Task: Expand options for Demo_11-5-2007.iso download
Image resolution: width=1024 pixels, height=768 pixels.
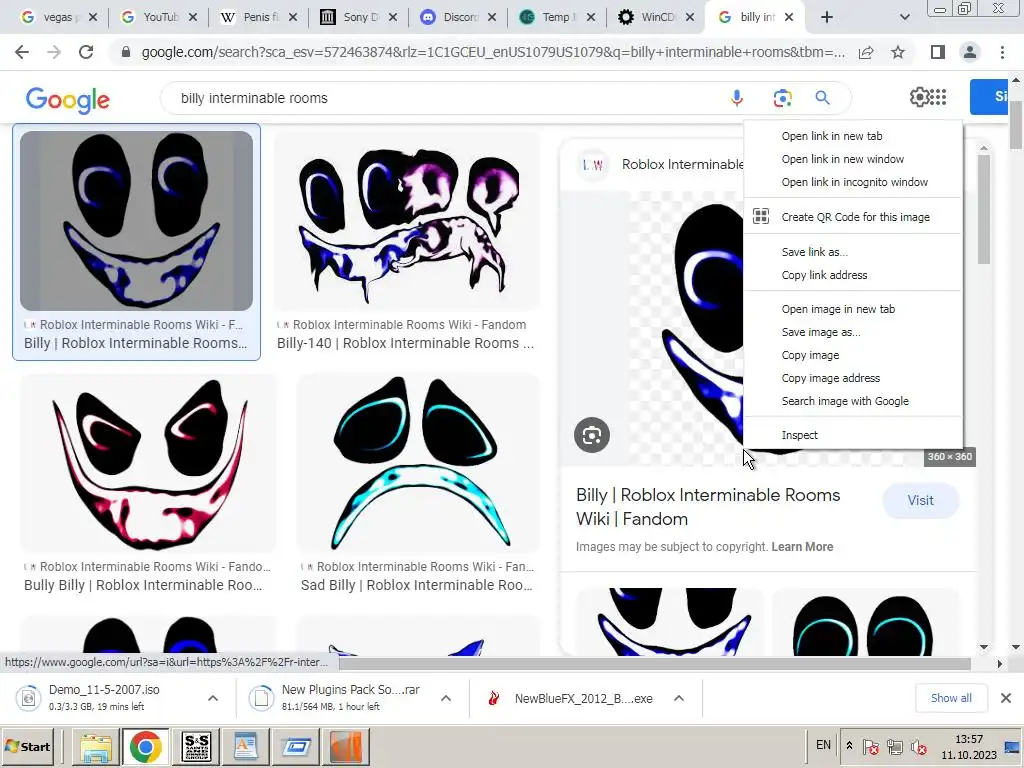Action: [213, 698]
